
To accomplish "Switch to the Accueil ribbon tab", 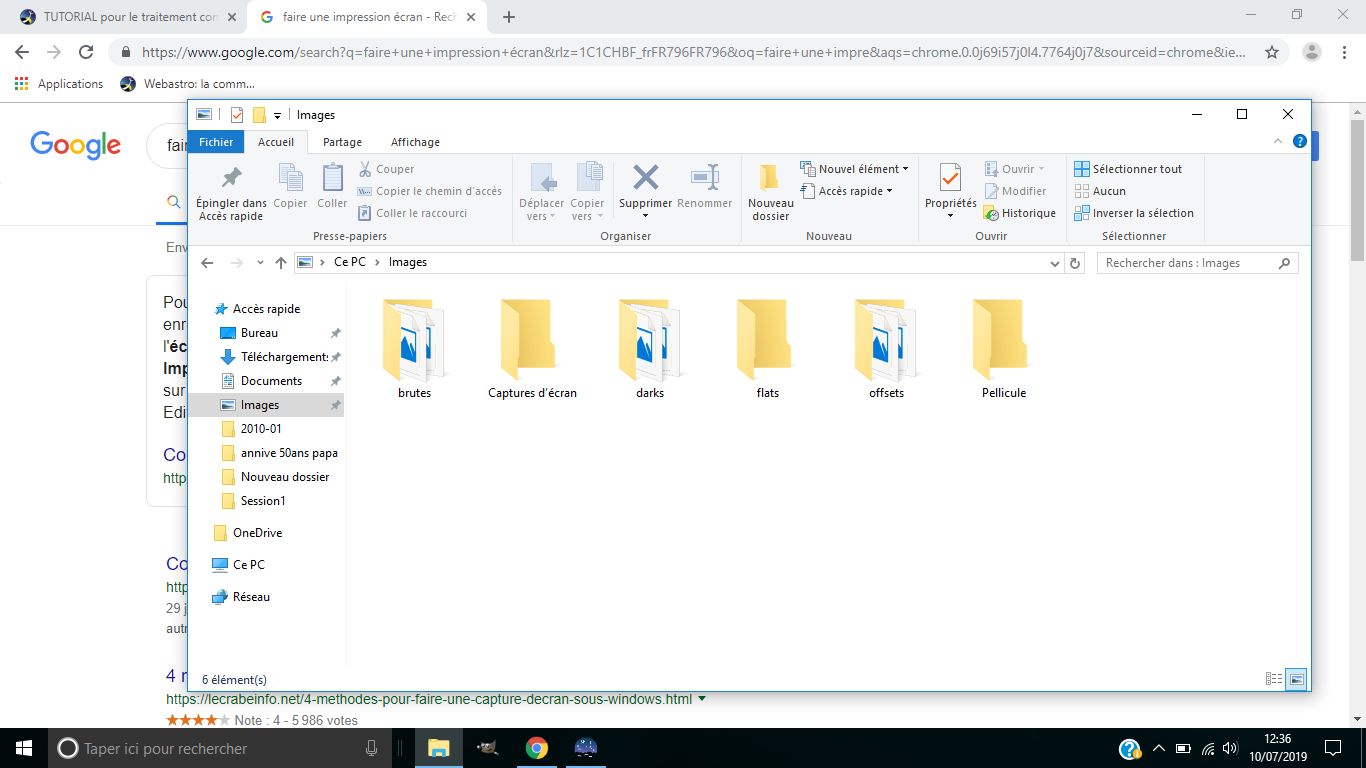I will 276,142.
